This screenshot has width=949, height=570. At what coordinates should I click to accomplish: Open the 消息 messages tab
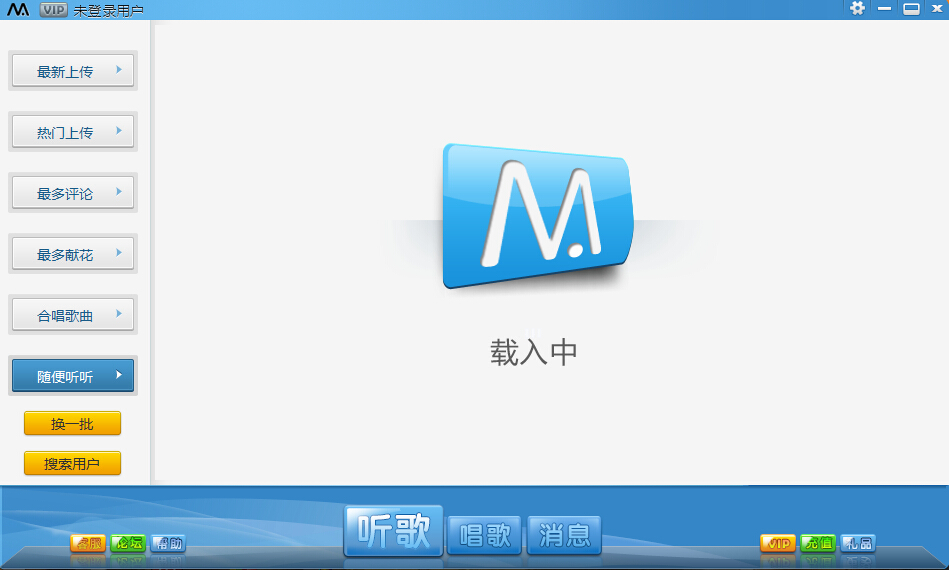(x=564, y=535)
